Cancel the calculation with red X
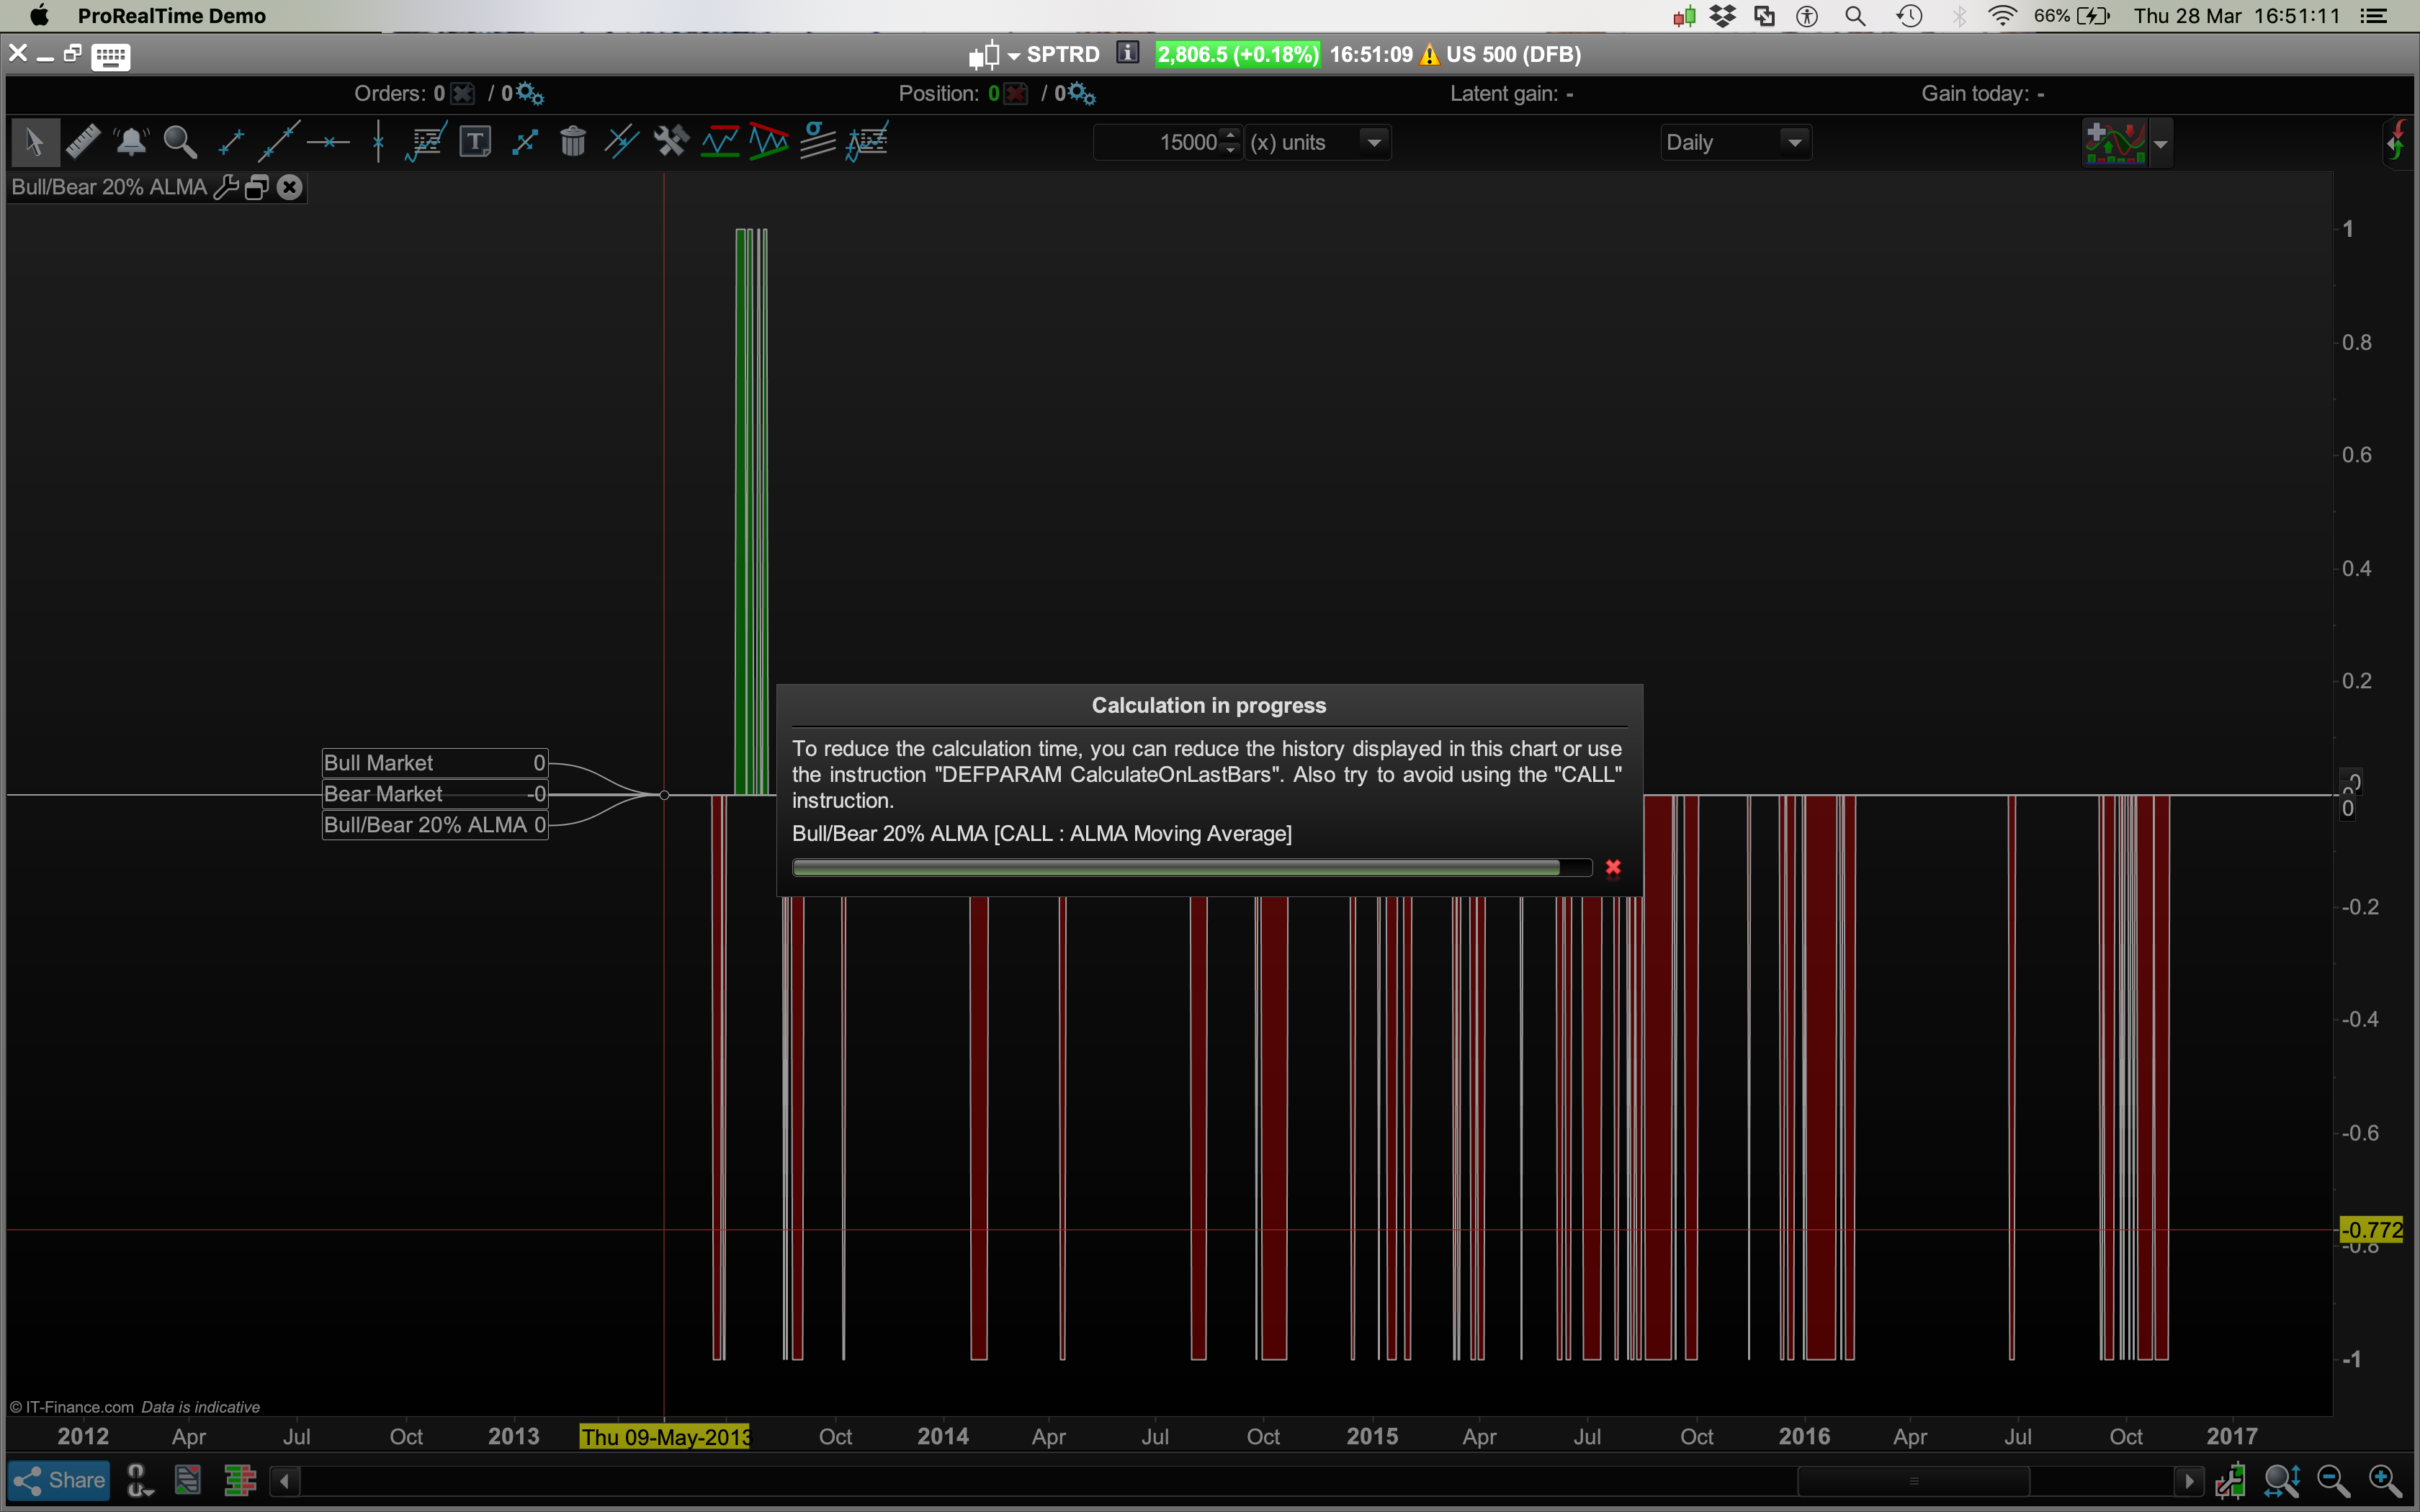 (x=1613, y=867)
